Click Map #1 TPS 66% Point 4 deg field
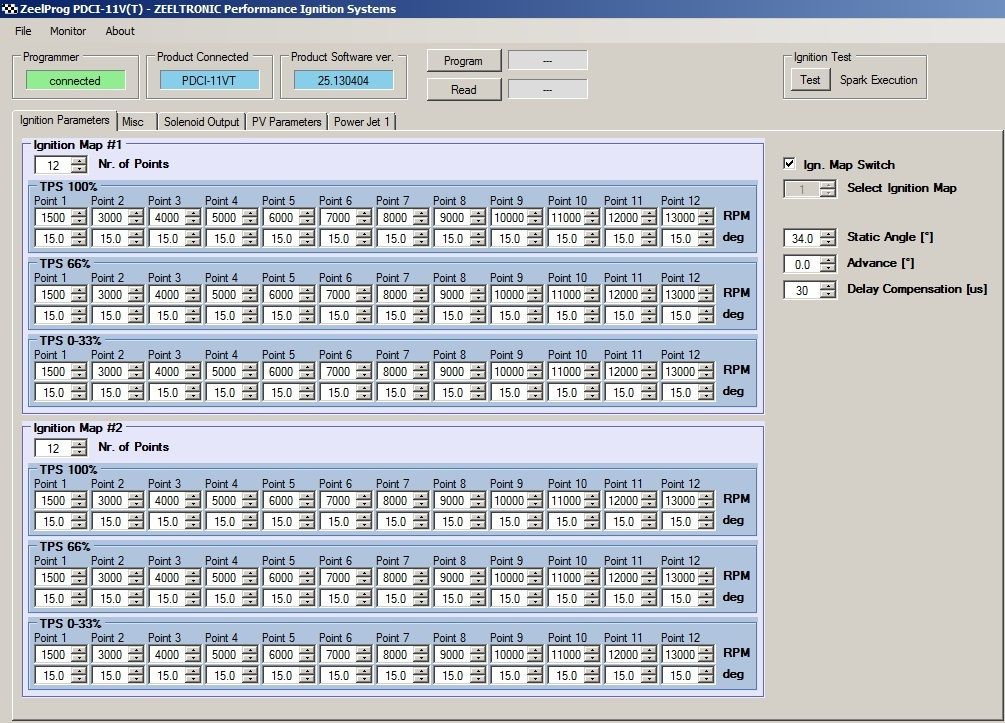Image resolution: width=1005 pixels, height=723 pixels. [x=224, y=315]
